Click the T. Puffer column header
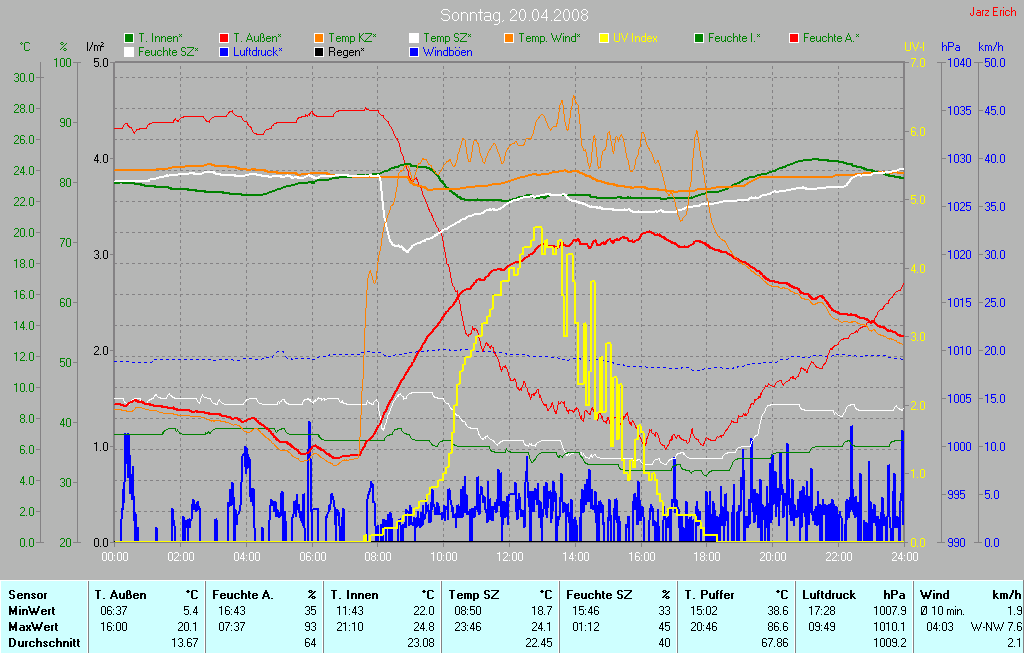 (711, 594)
